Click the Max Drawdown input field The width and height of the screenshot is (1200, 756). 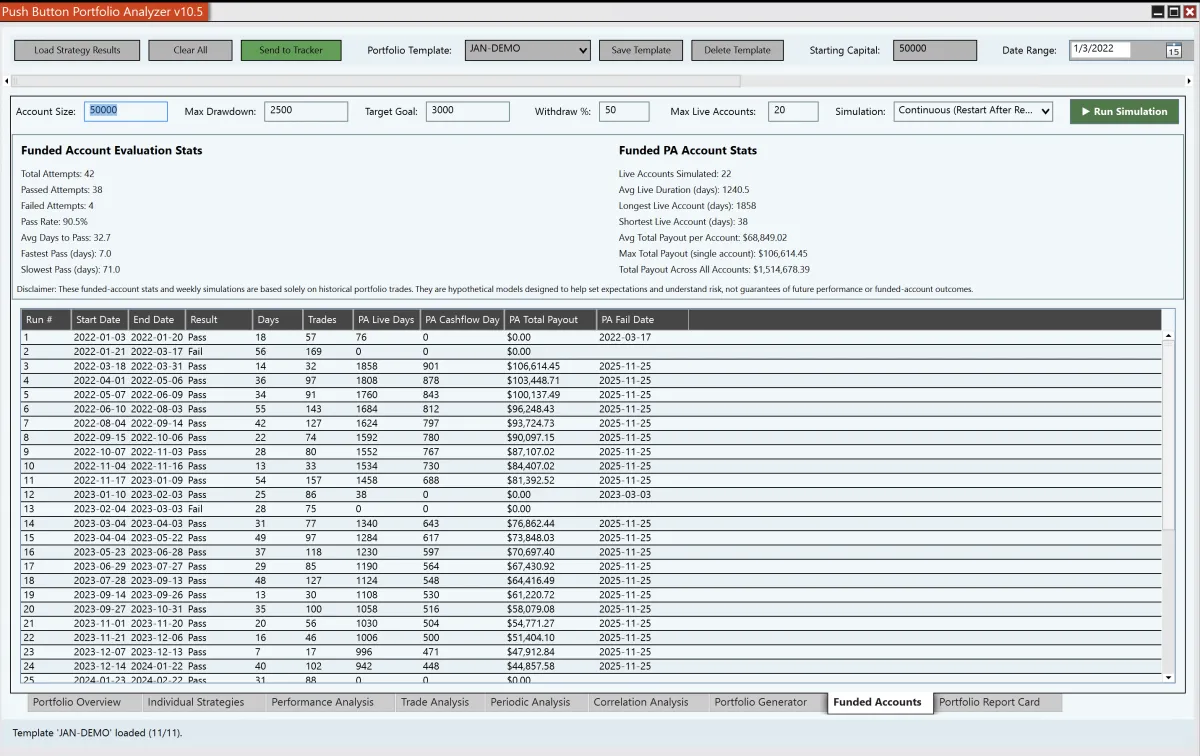point(306,112)
